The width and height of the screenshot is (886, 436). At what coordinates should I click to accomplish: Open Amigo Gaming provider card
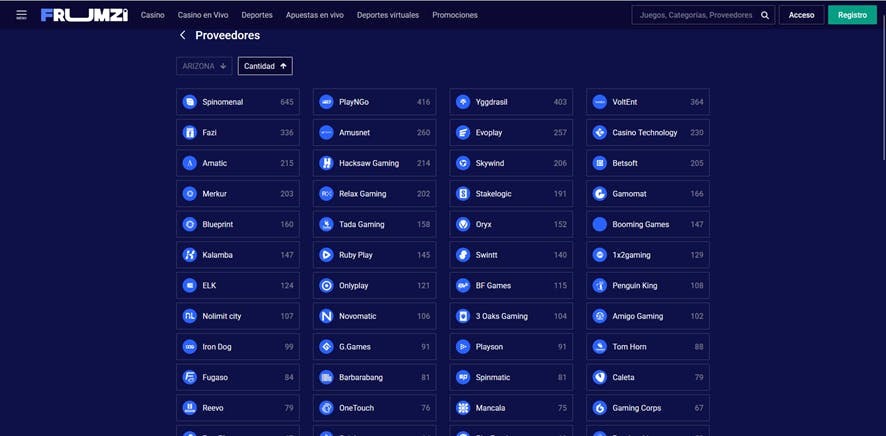pos(648,316)
